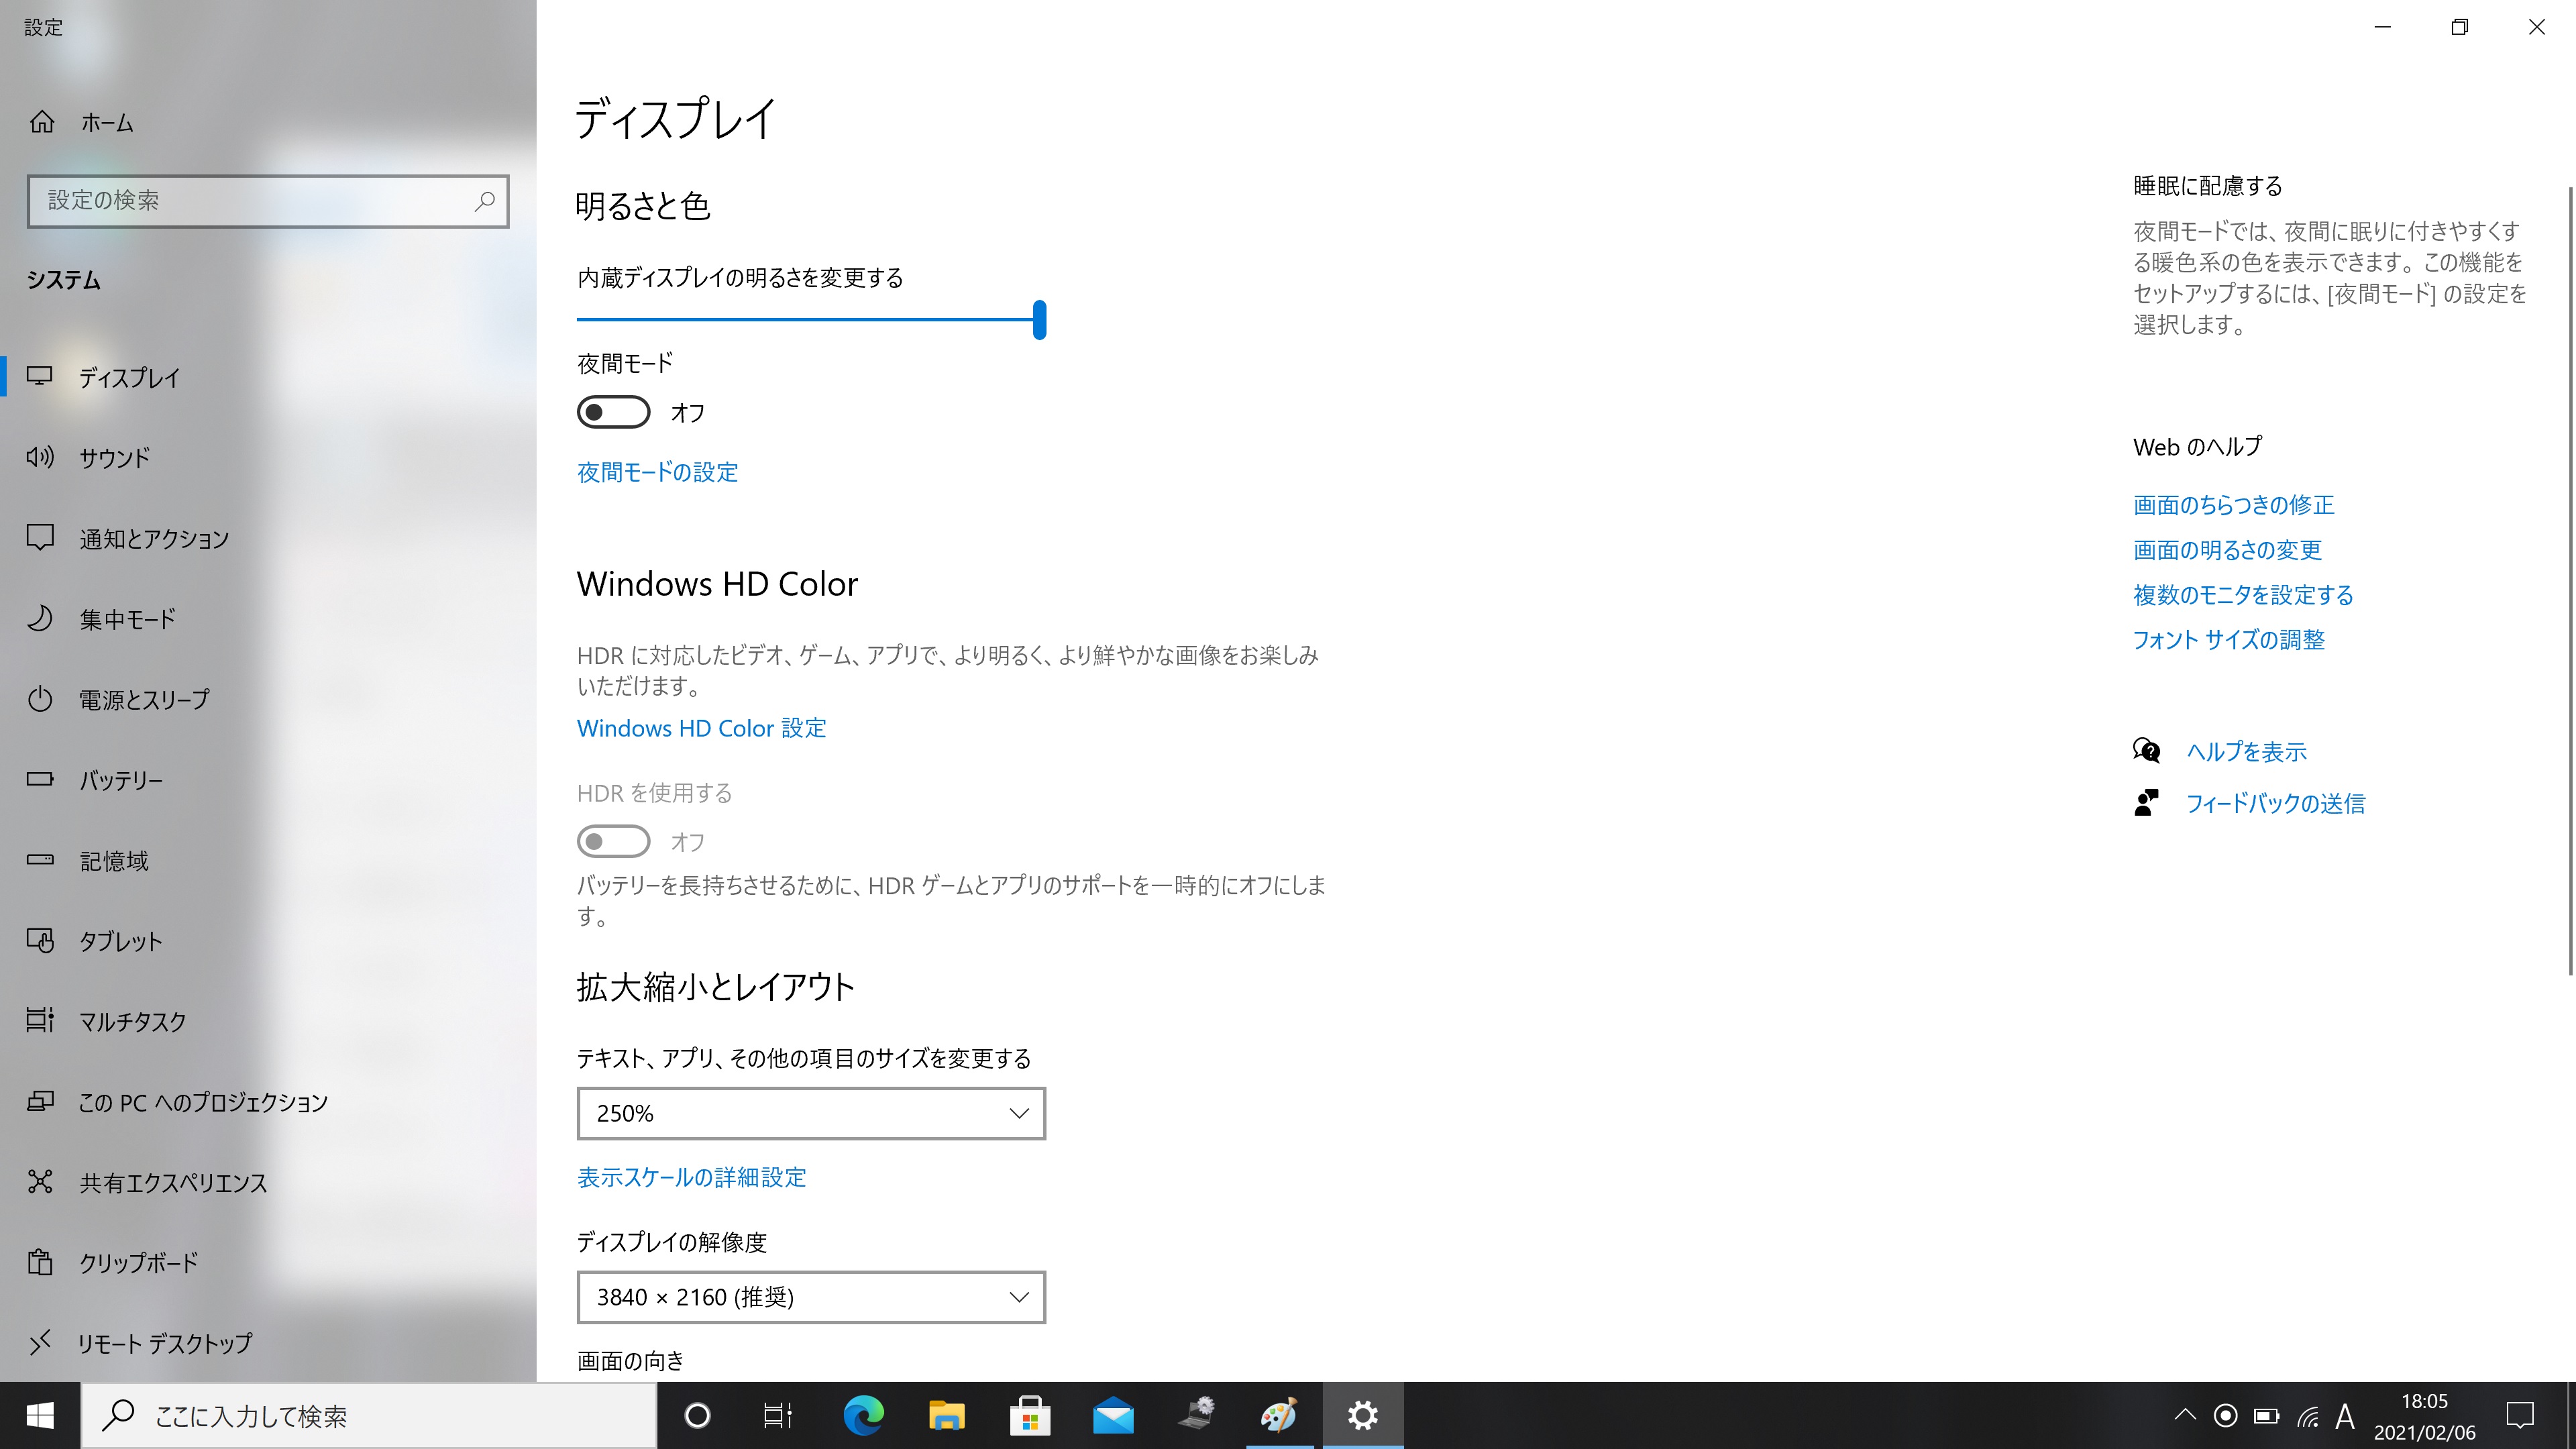Viewport: 2576px width, 1449px height.
Task: Open 画面の明るさの変更 help link
Action: (x=2227, y=550)
